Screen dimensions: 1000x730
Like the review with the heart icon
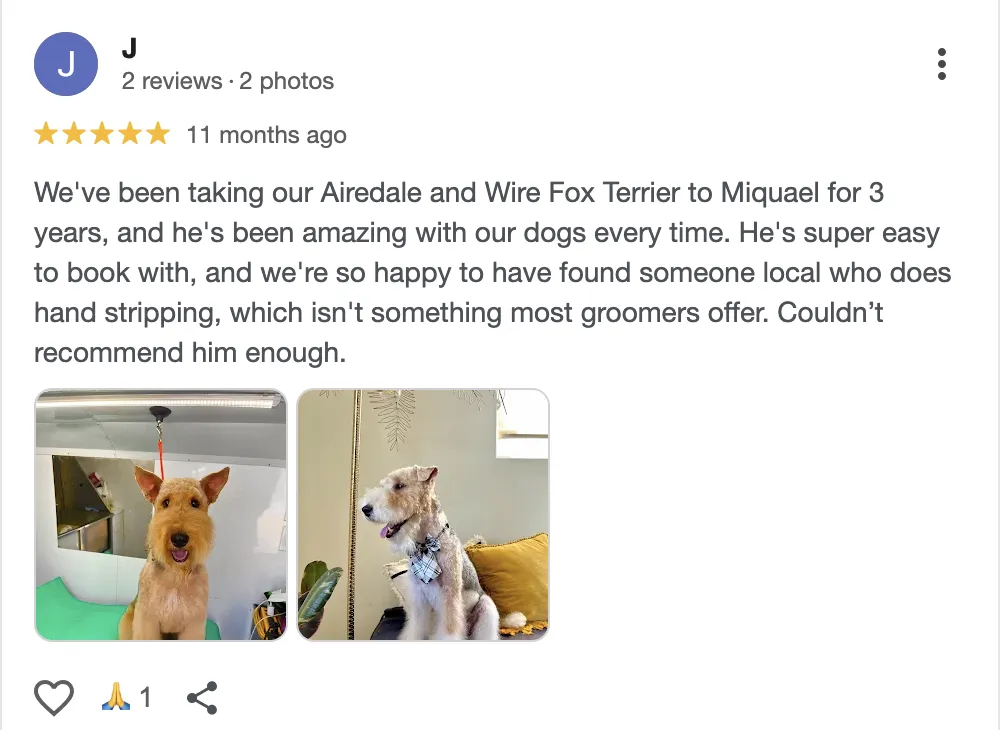tap(54, 697)
